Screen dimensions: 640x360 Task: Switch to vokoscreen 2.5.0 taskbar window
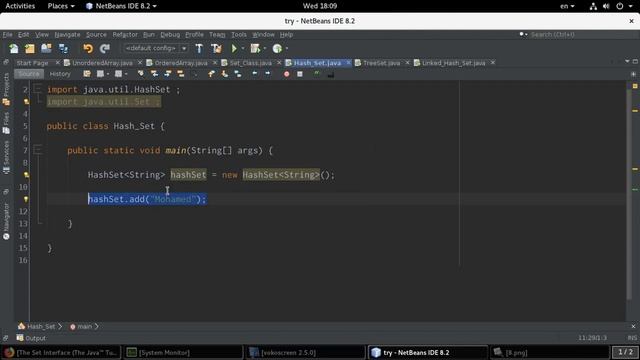[306, 352]
